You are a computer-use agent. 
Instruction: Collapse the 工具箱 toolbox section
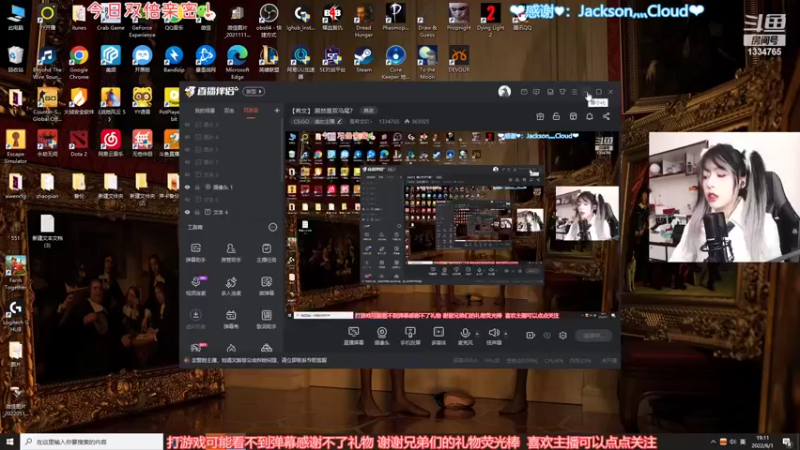coord(272,227)
